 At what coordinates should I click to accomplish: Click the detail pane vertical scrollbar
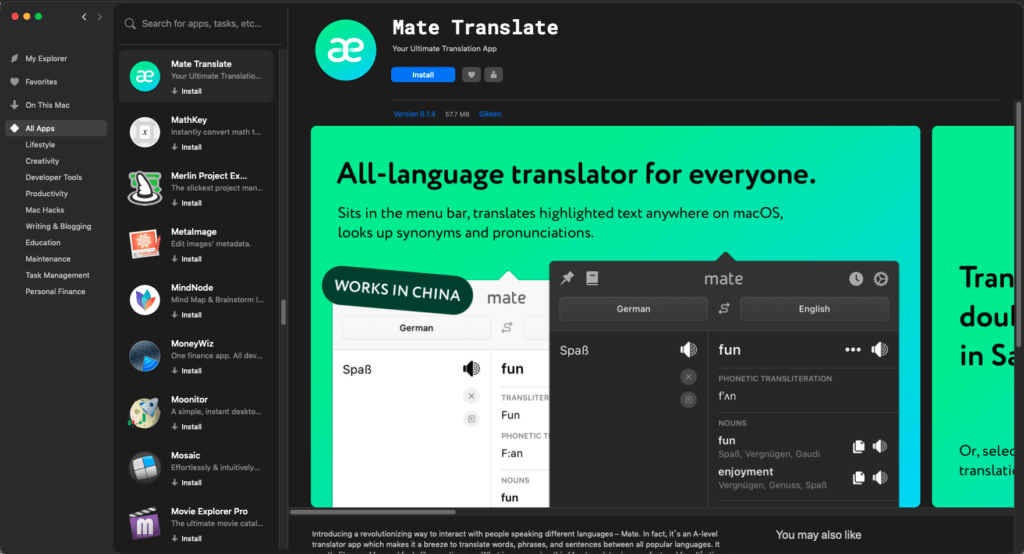pos(1019,223)
